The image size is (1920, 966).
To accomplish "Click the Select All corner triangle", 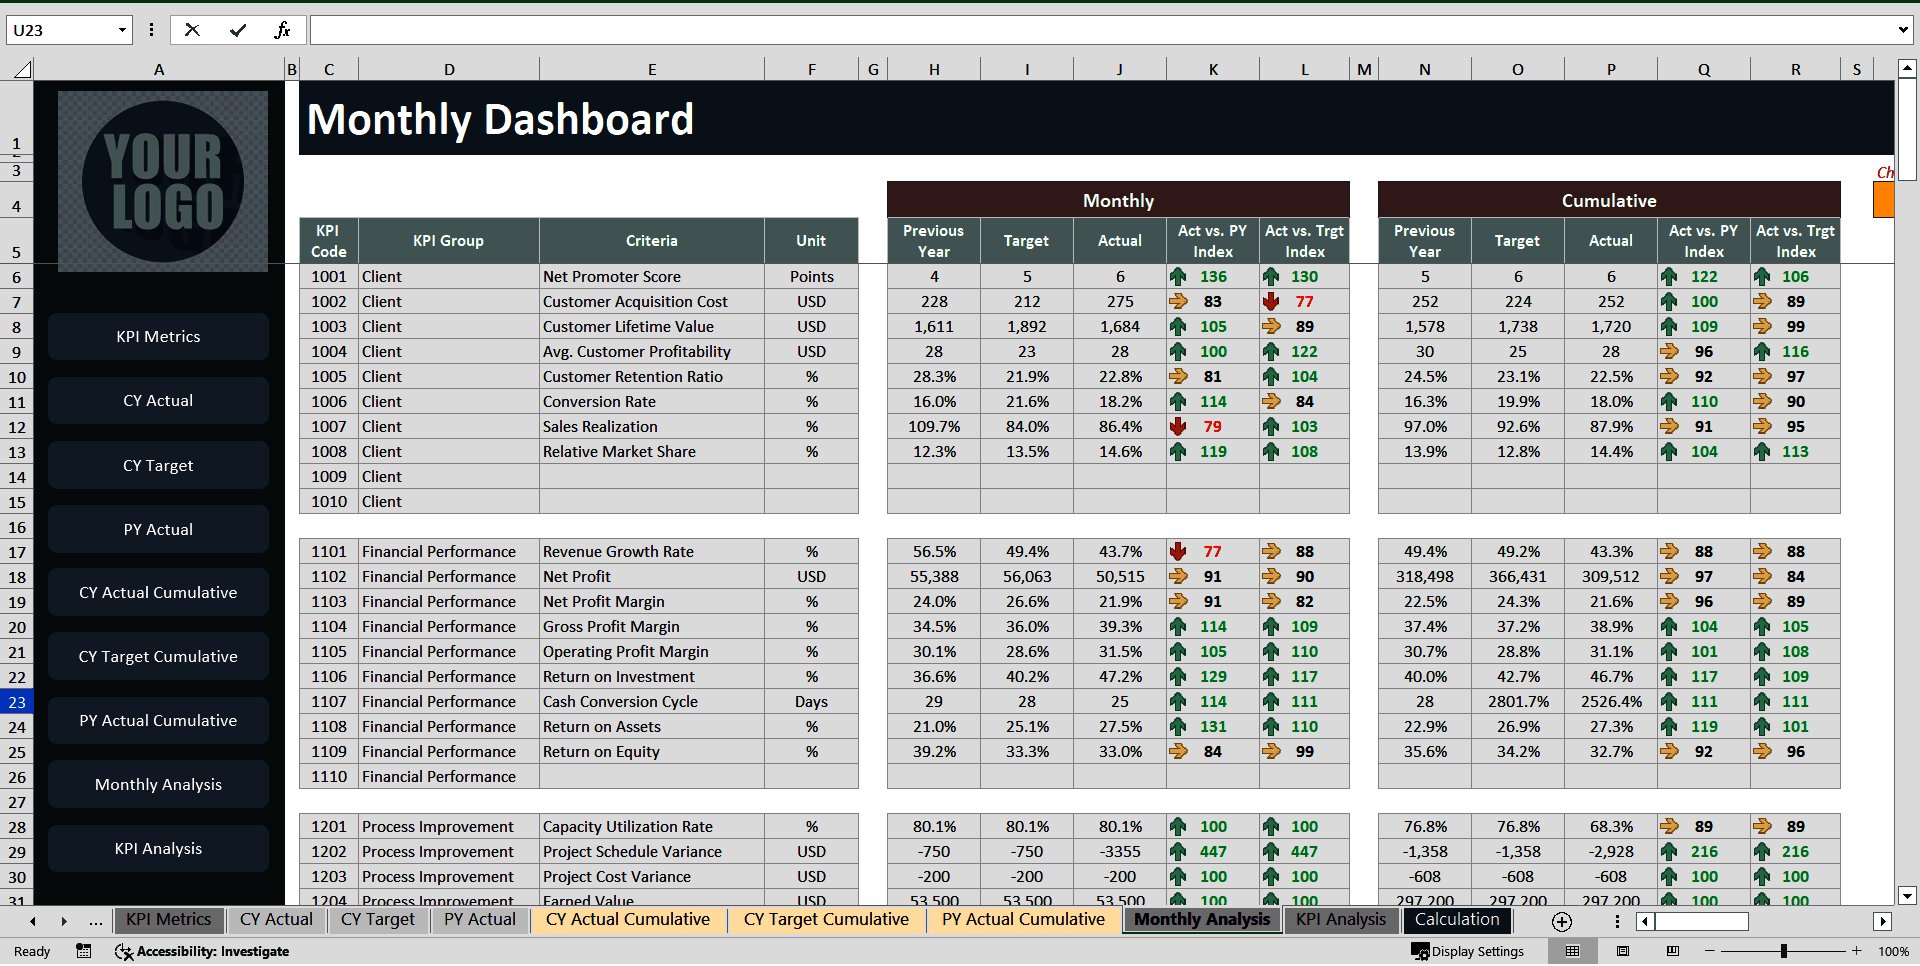I will click(x=22, y=69).
